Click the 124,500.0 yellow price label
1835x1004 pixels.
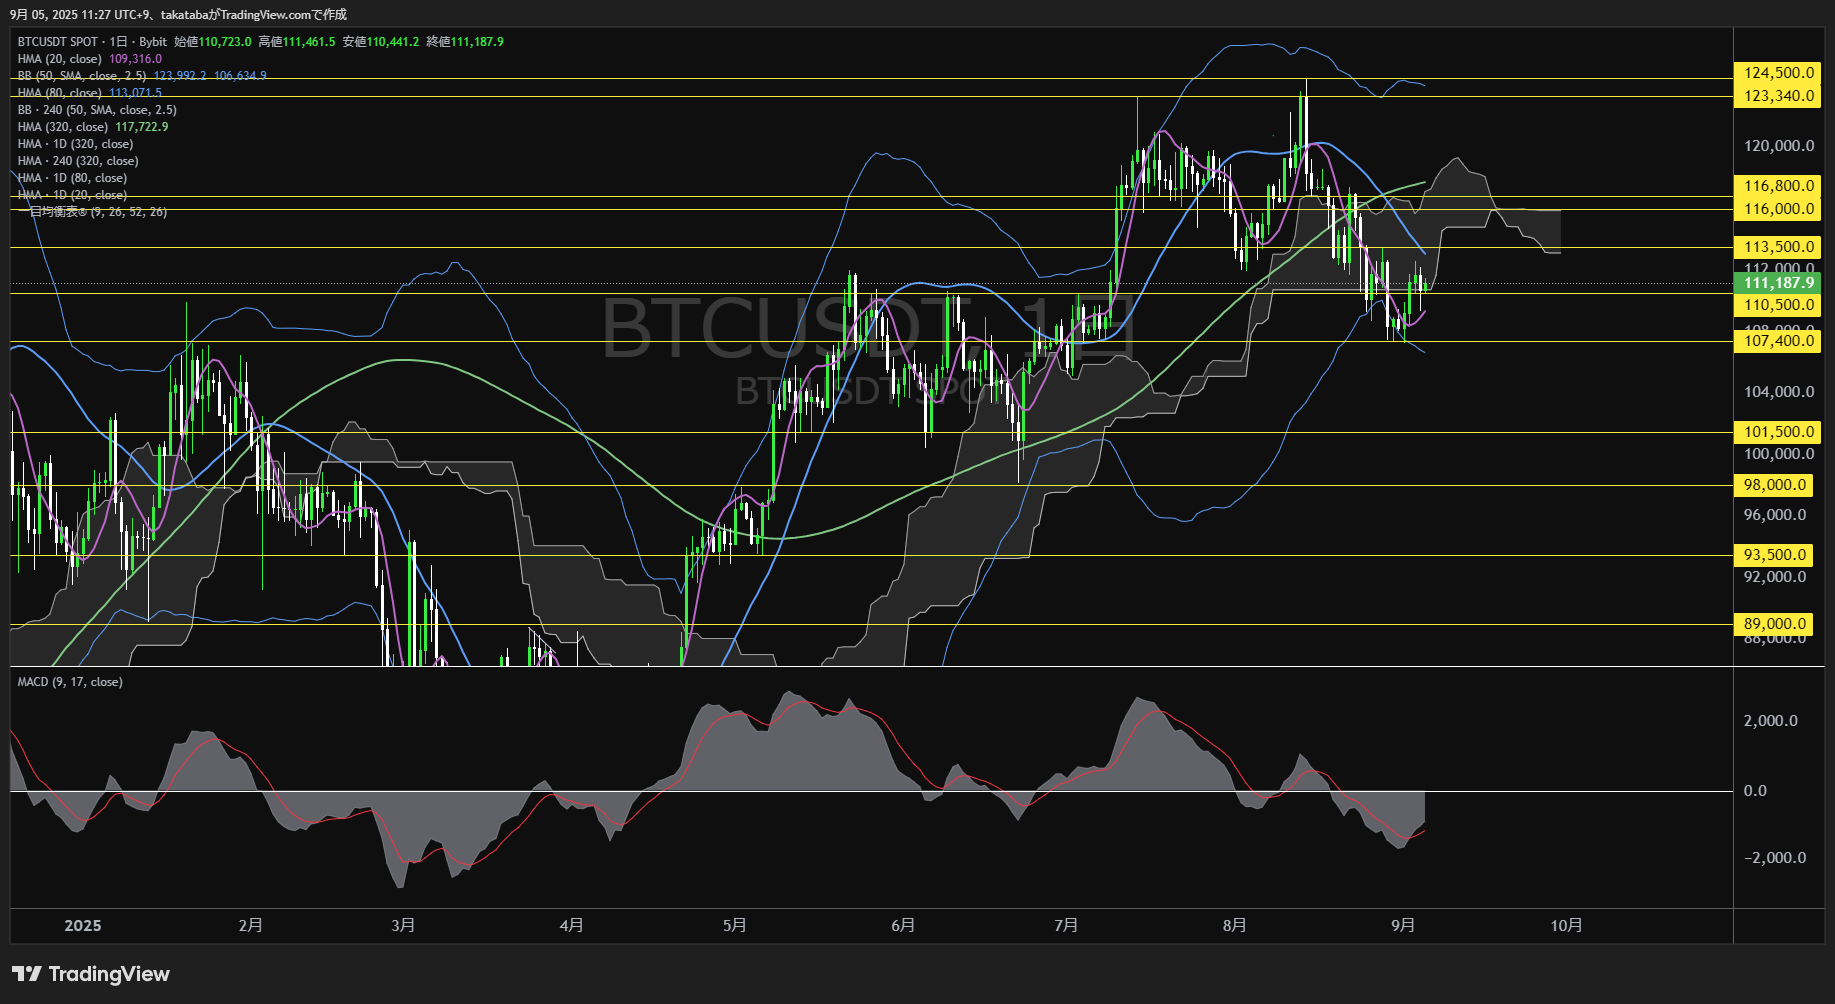[1777, 73]
